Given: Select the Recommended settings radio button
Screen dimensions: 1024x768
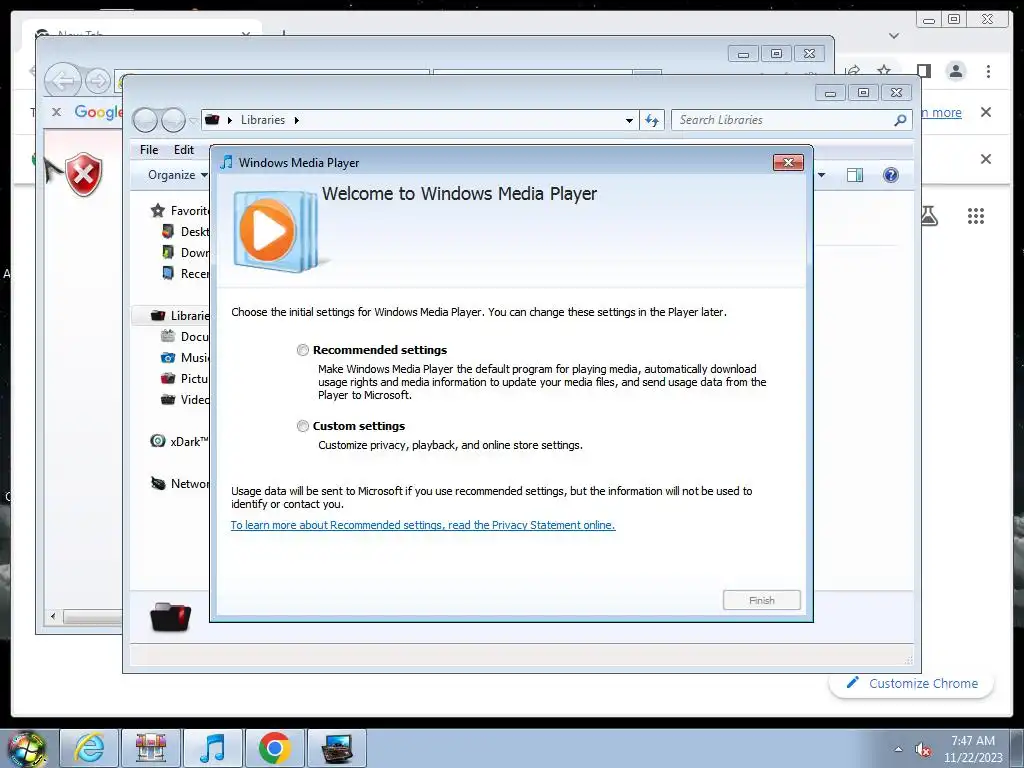Looking at the screenshot, I should pos(302,350).
